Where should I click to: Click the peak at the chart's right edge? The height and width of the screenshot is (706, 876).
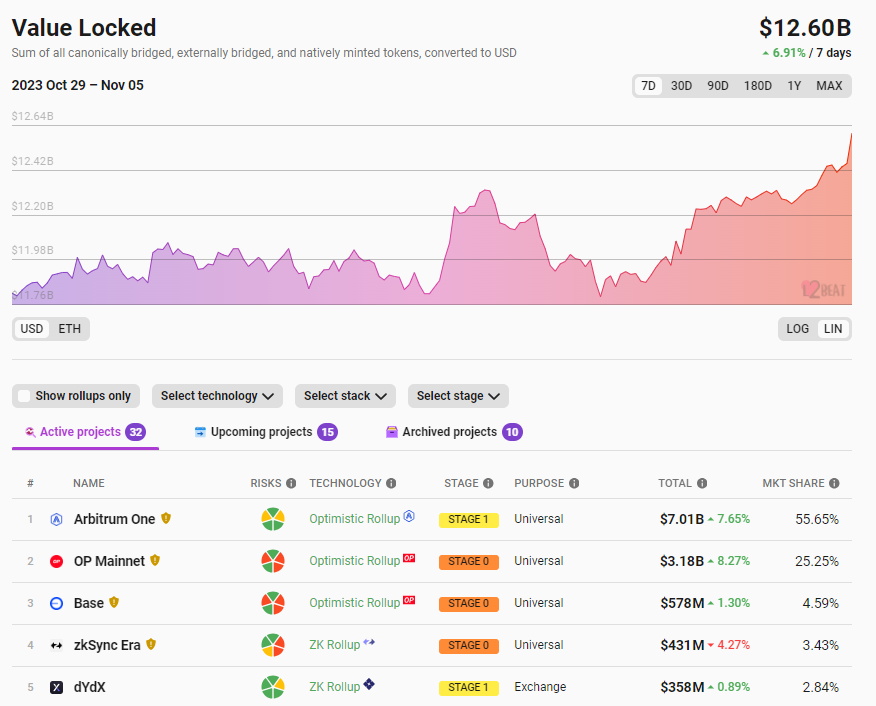point(851,135)
